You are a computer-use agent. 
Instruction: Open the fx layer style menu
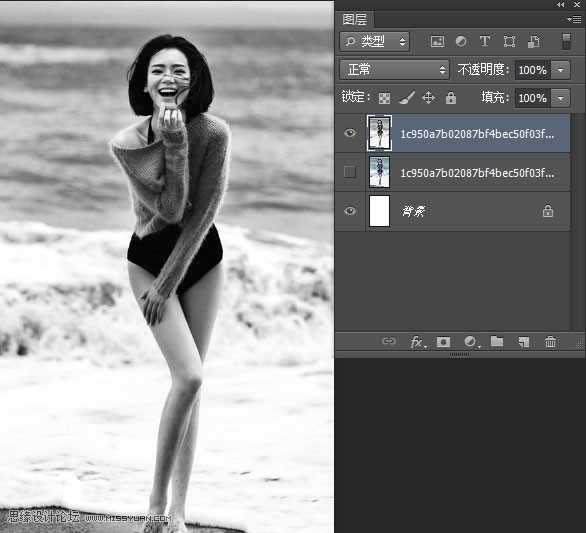[x=417, y=342]
